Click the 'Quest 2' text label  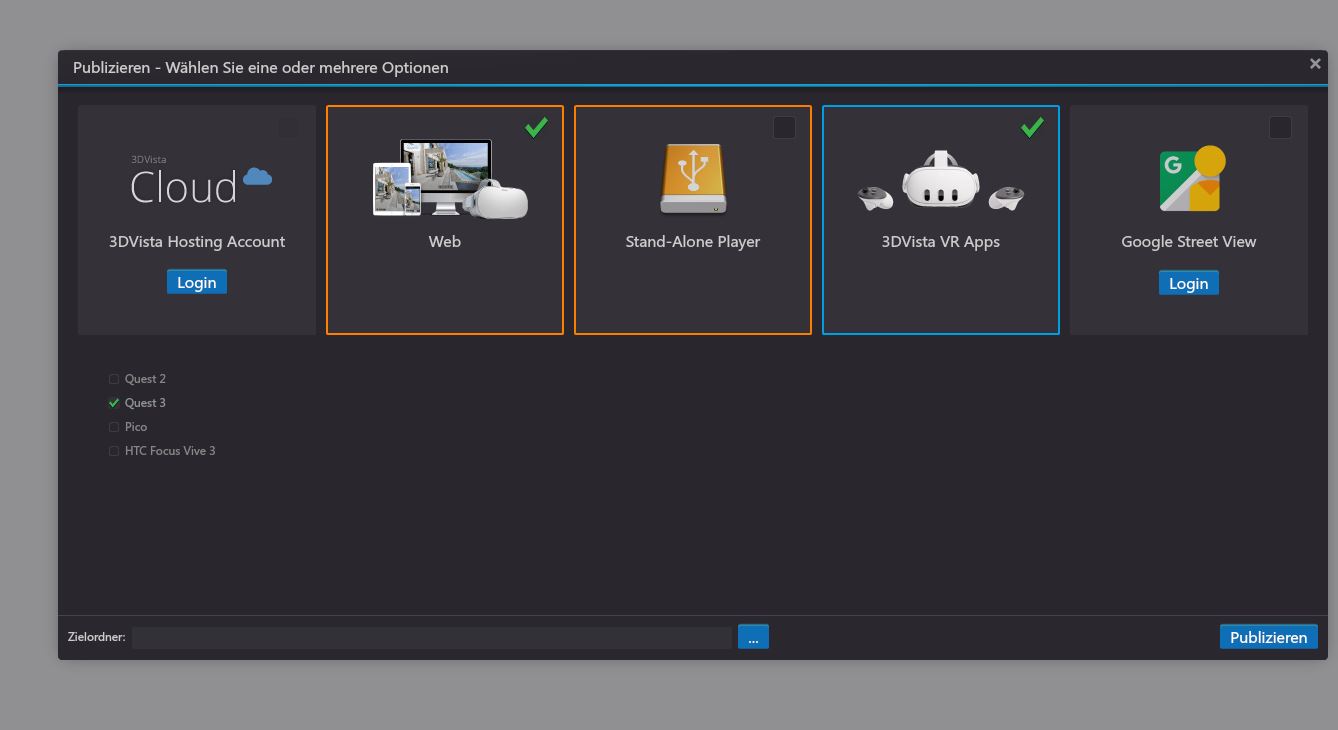(x=146, y=379)
